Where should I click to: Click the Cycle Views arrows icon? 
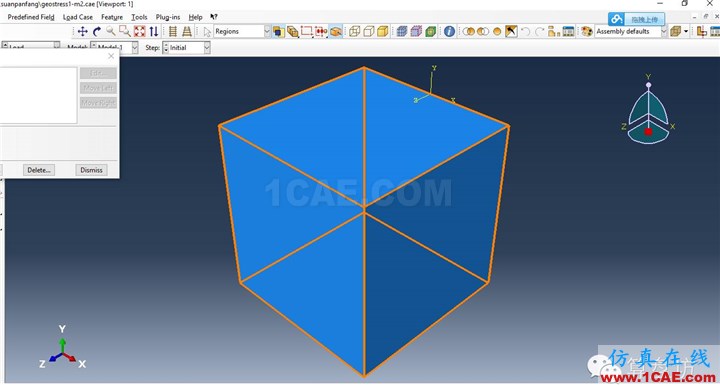[154, 31]
